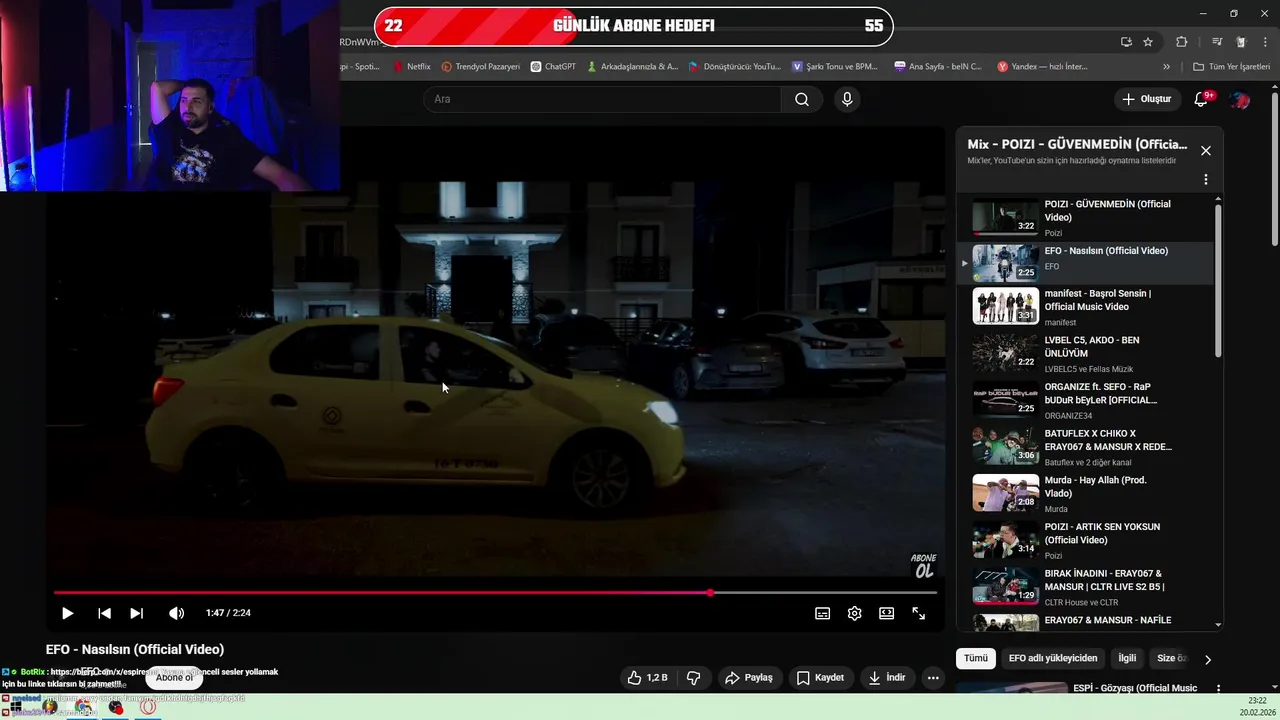Start voice search with microphone icon
The width and height of the screenshot is (1280, 720).
click(x=847, y=99)
